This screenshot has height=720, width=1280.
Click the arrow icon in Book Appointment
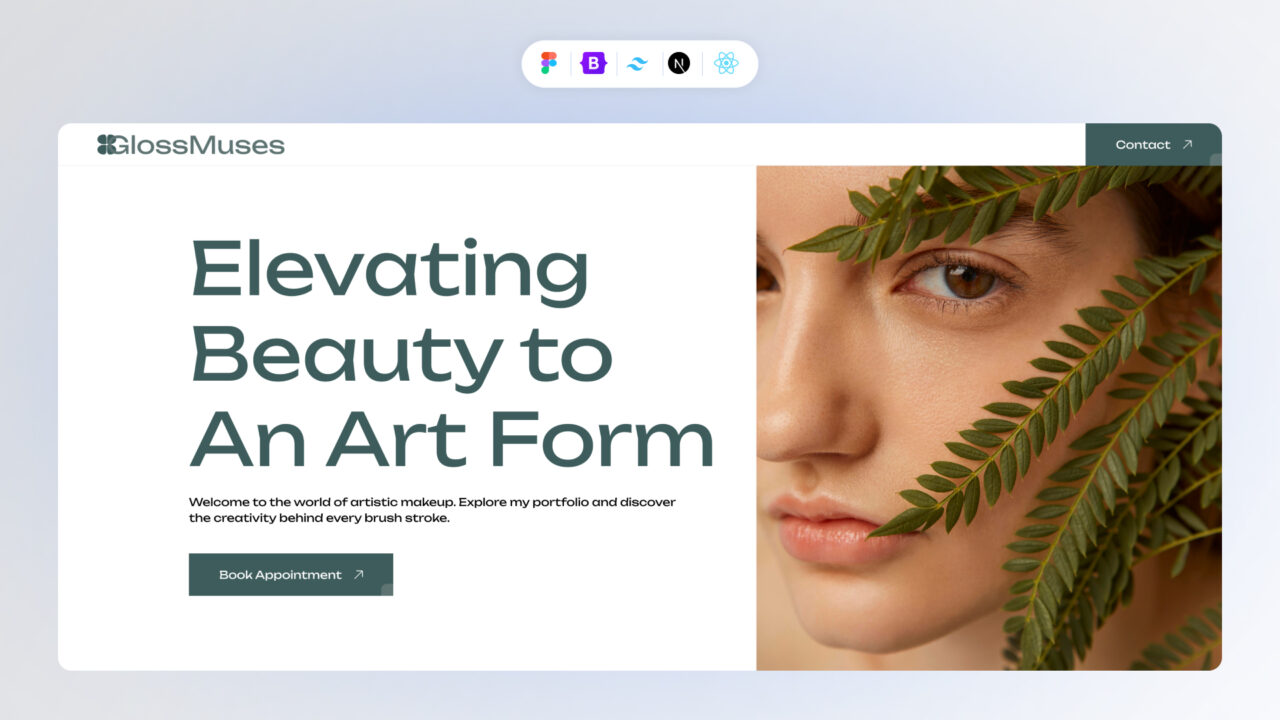pyautogui.click(x=358, y=575)
